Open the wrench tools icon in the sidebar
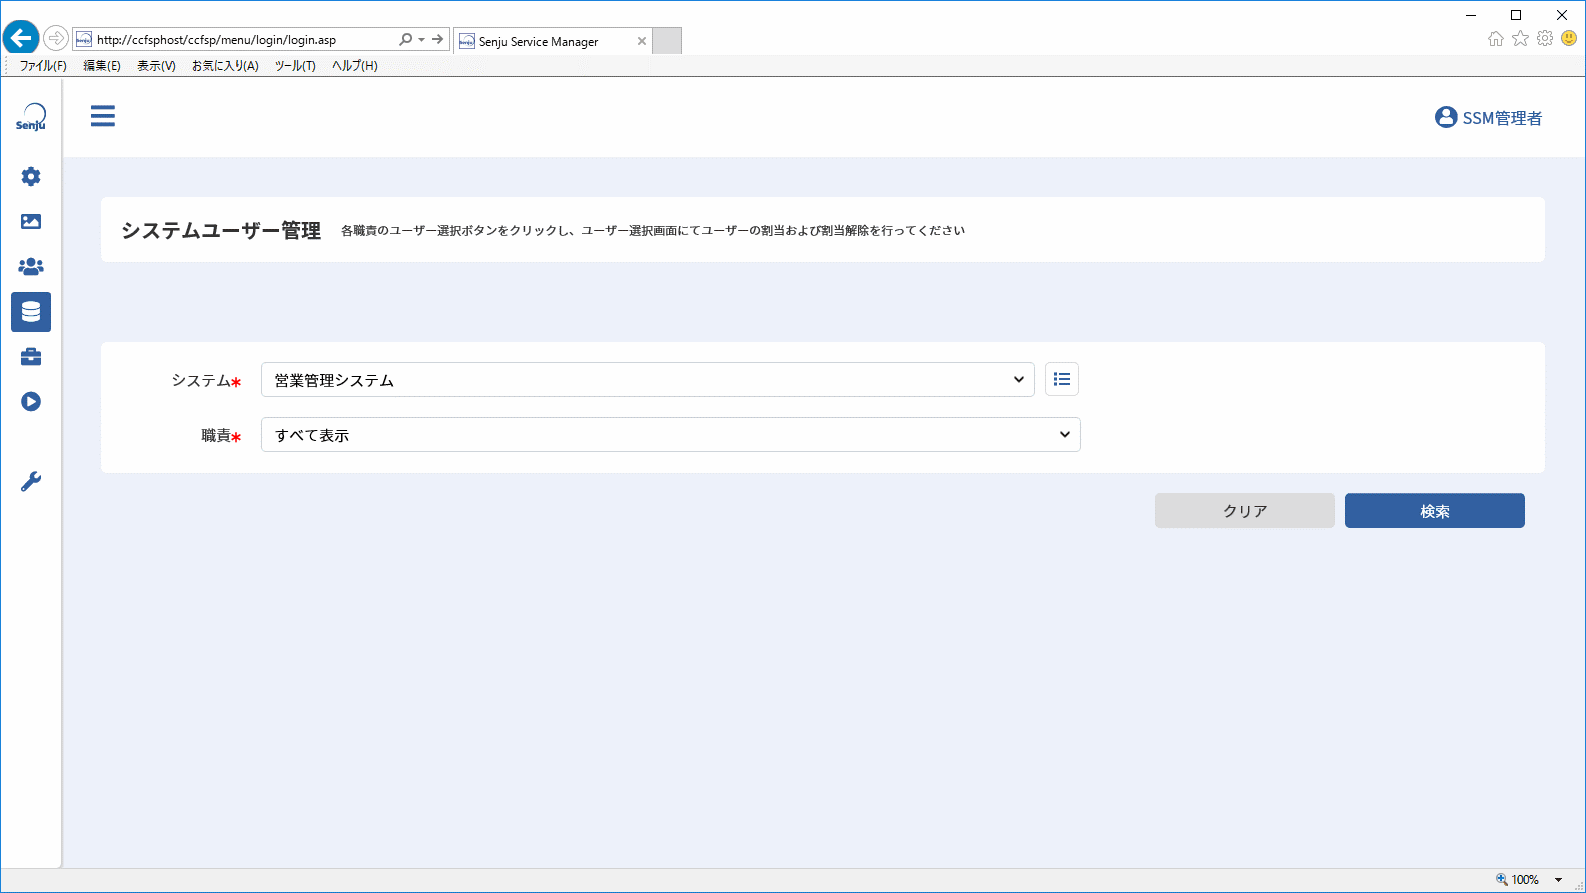The height and width of the screenshot is (893, 1586). pyautogui.click(x=31, y=482)
